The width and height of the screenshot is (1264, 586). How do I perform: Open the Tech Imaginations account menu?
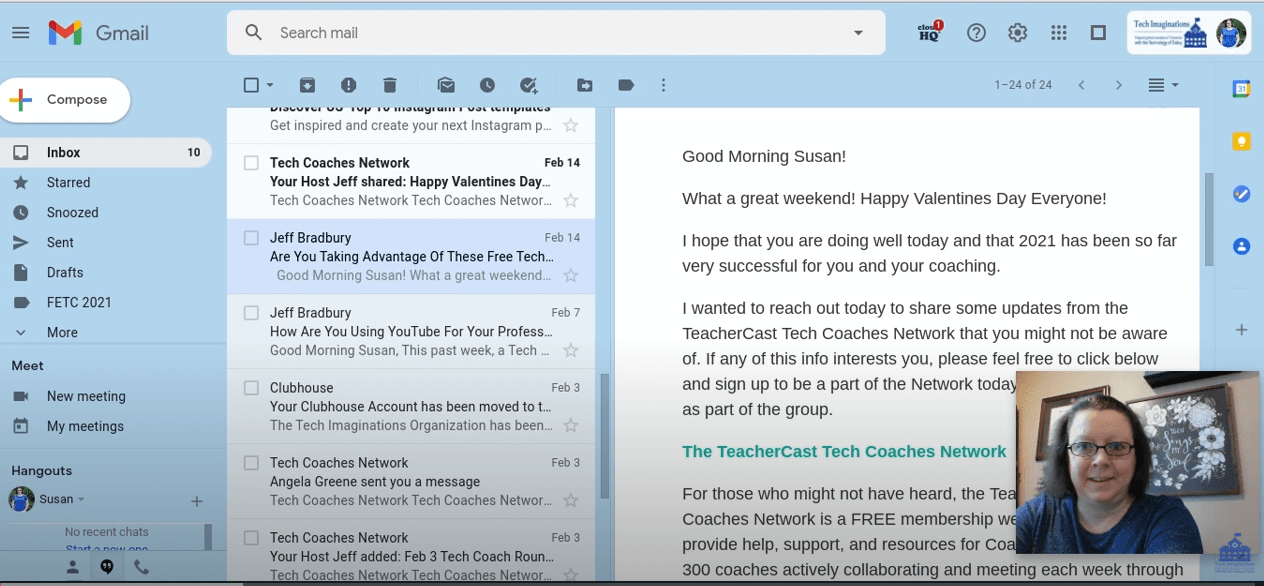(1189, 33)
